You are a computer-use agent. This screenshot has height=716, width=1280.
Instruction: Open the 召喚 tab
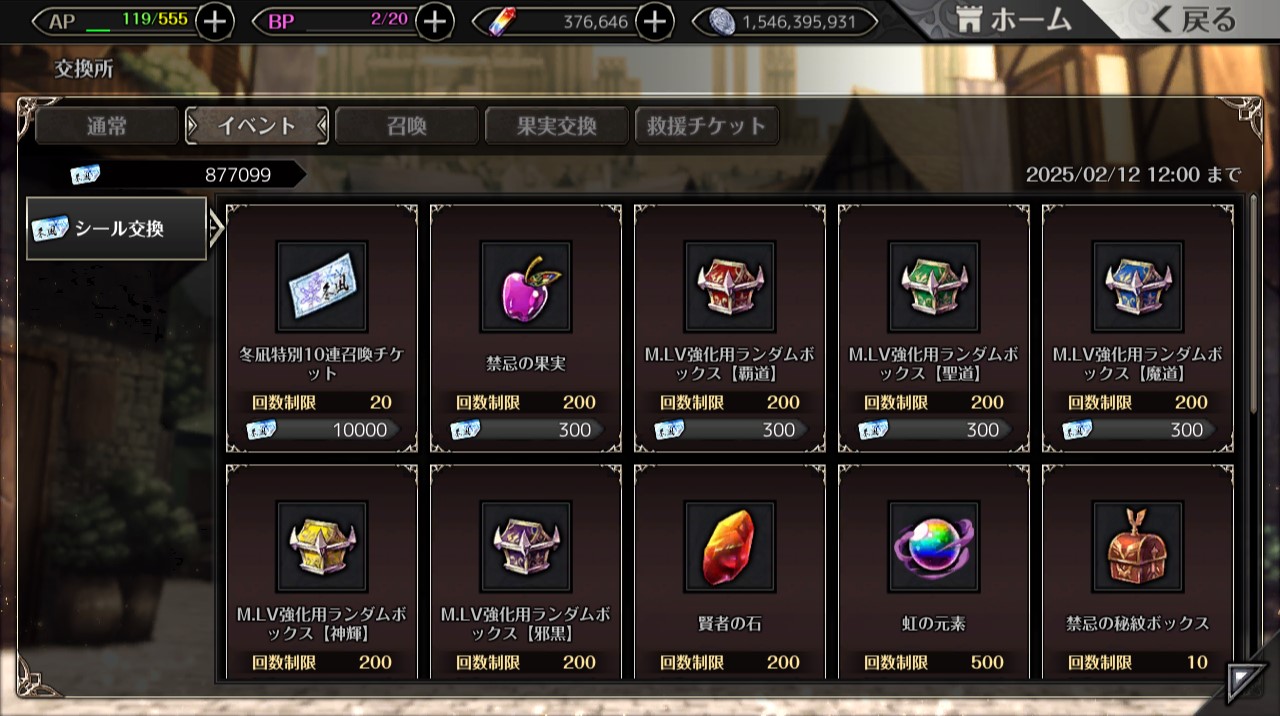click(x=407, y=126)
